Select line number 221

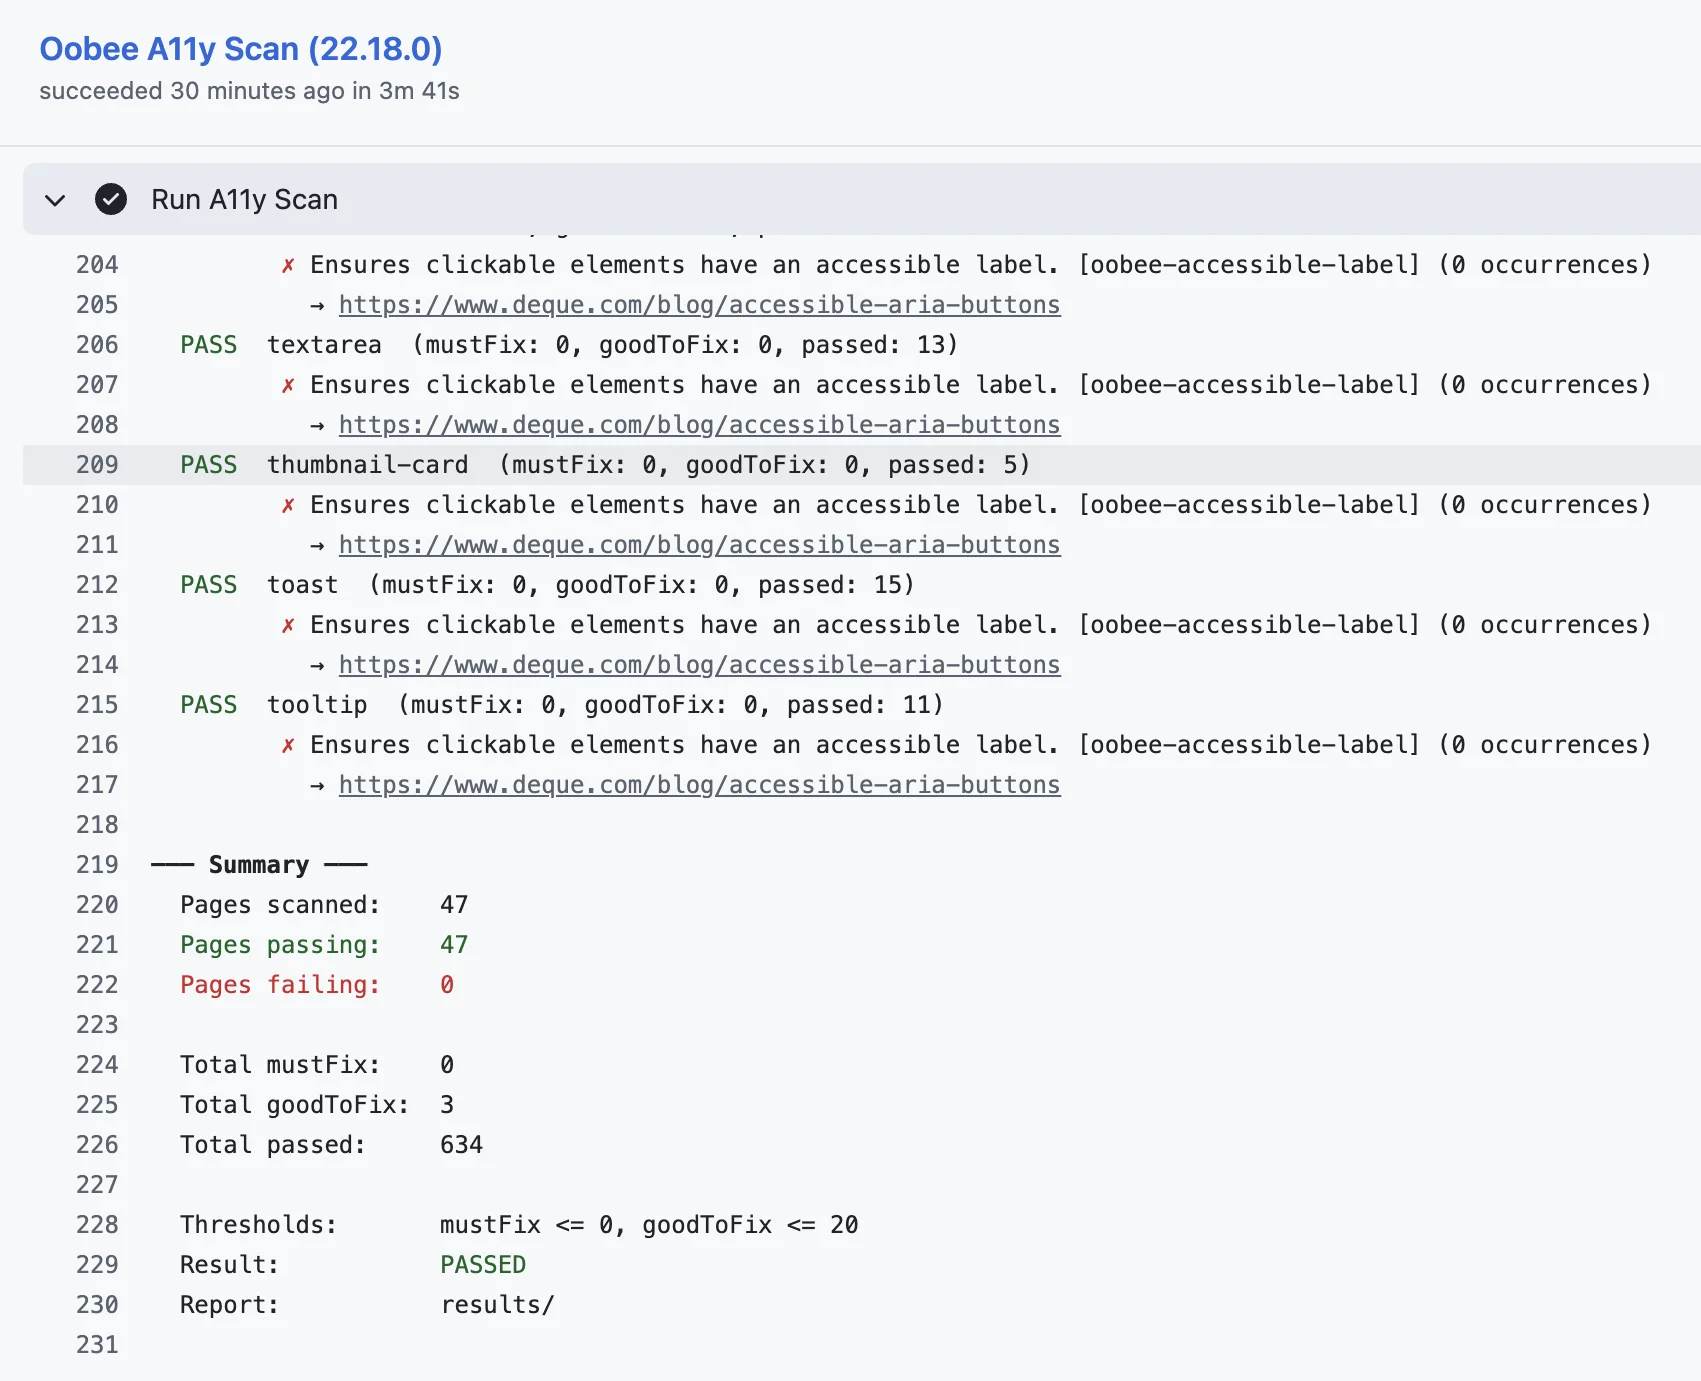[97, 945]
